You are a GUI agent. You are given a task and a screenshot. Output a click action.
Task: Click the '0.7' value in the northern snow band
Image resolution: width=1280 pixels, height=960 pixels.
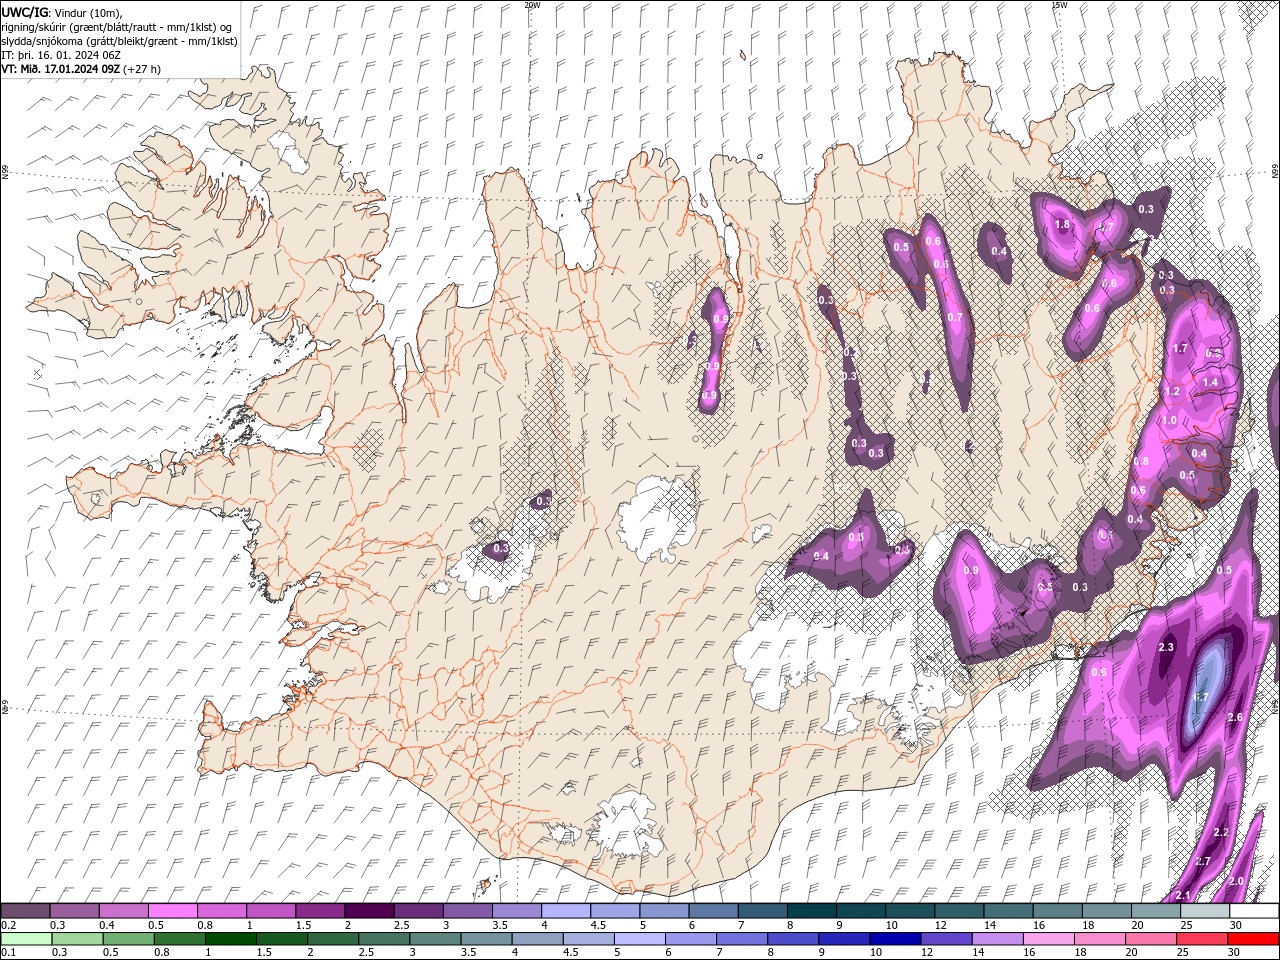pyautogui.click(x=954, y=318)
